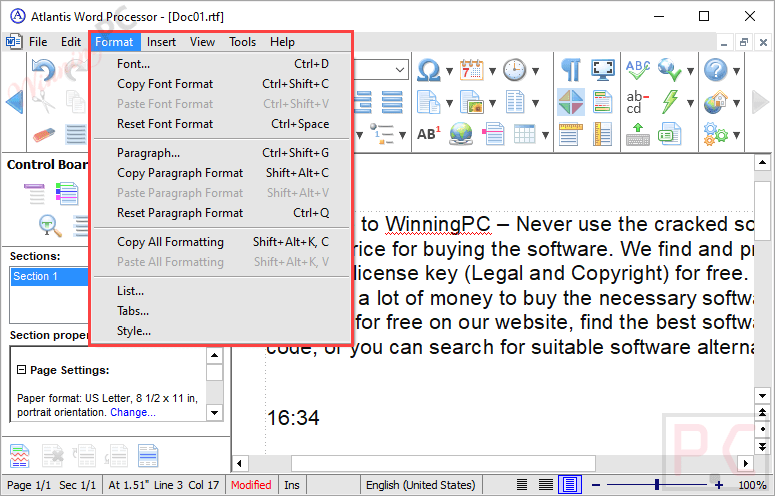Click the colored list icon in Control Board

67,193
